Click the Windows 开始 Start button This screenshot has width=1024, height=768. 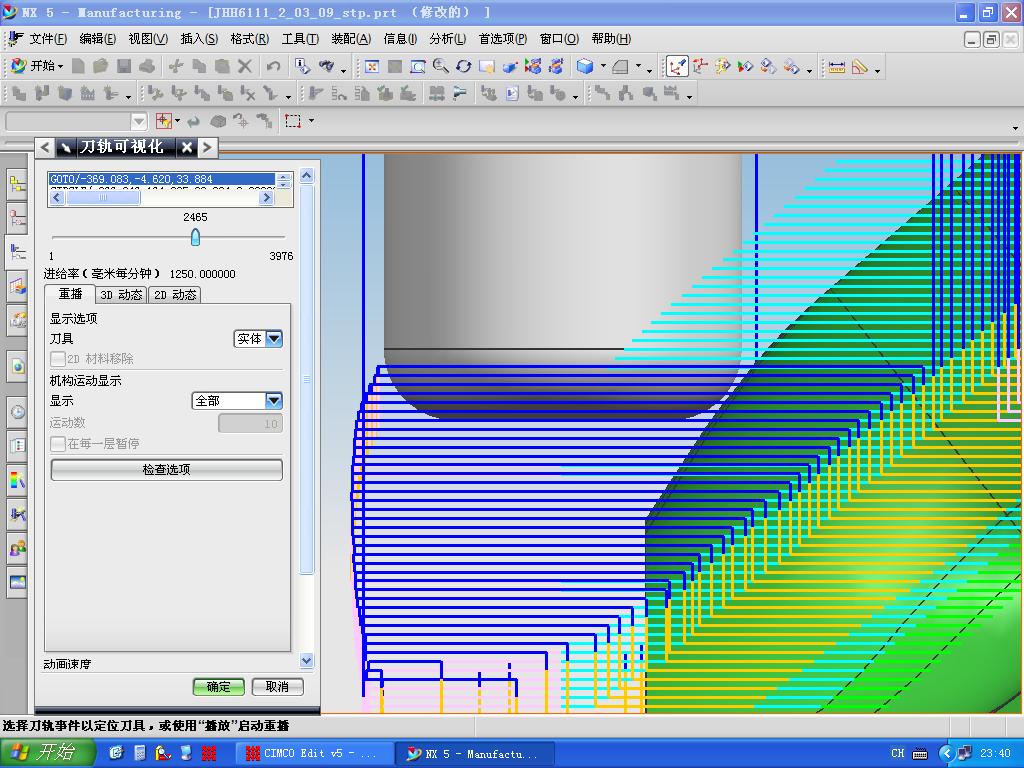tap(48, 753)
